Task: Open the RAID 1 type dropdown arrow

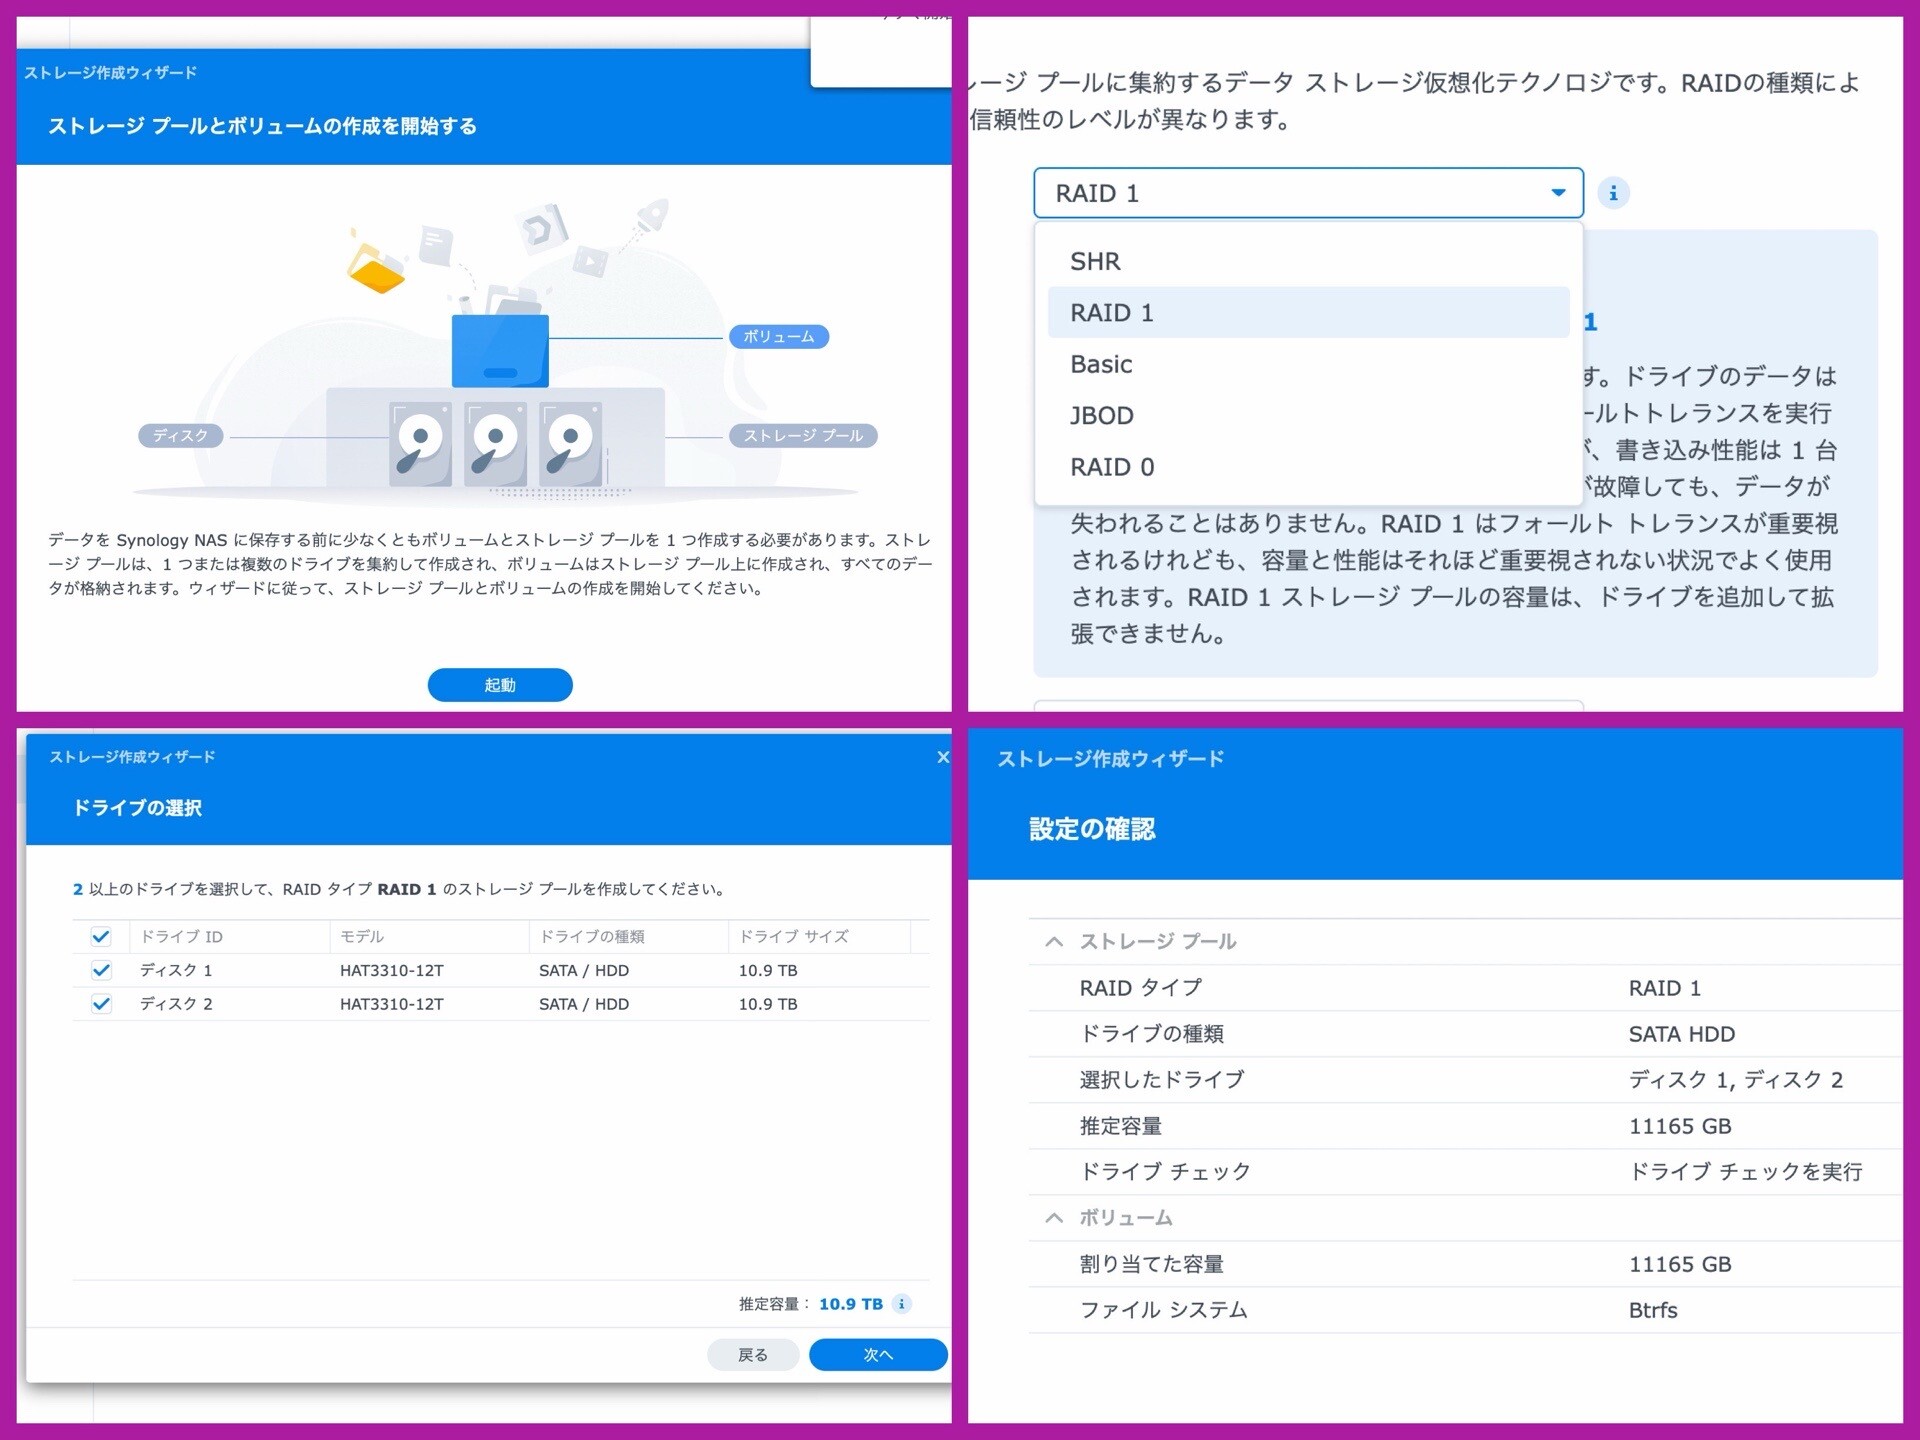Action: [1557, 193]
